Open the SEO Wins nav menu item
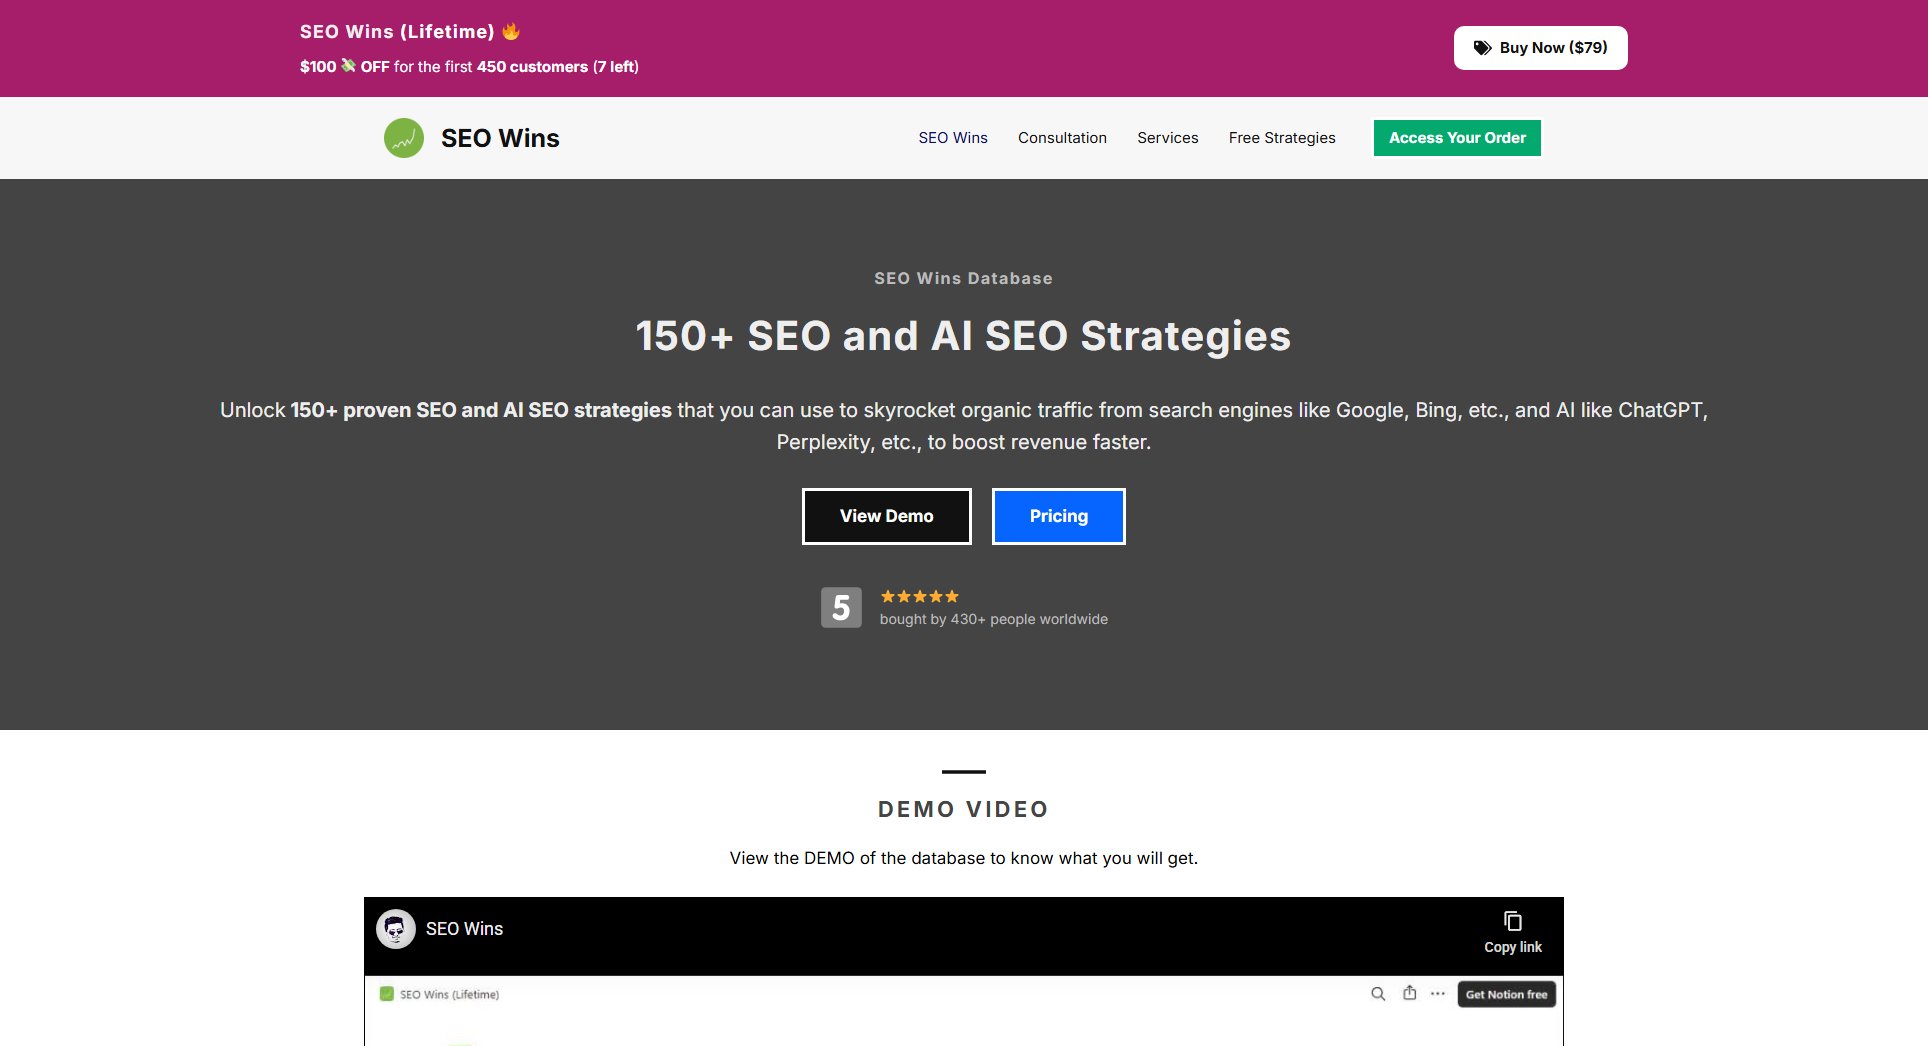Image resolution: width=1928 pixels, height=1046 pixels. point(952,138)
